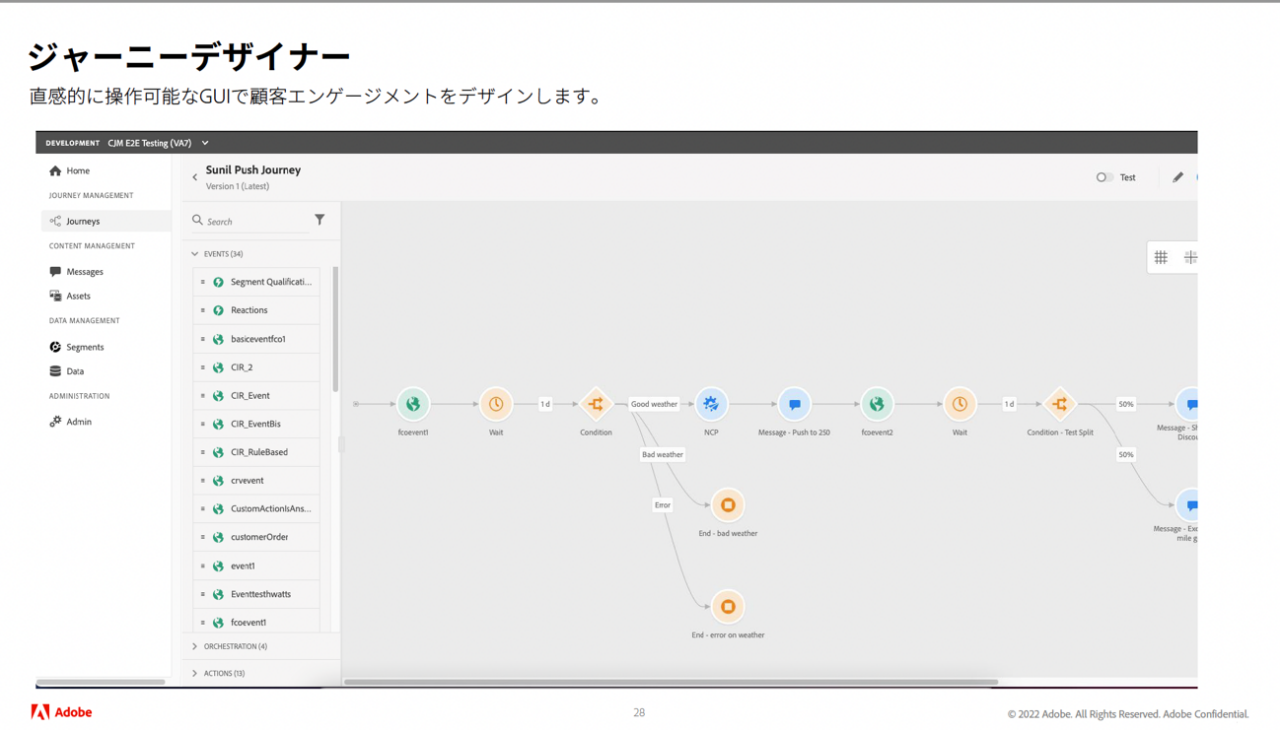Expand the Orchestration (4) section

coord(195,647)
